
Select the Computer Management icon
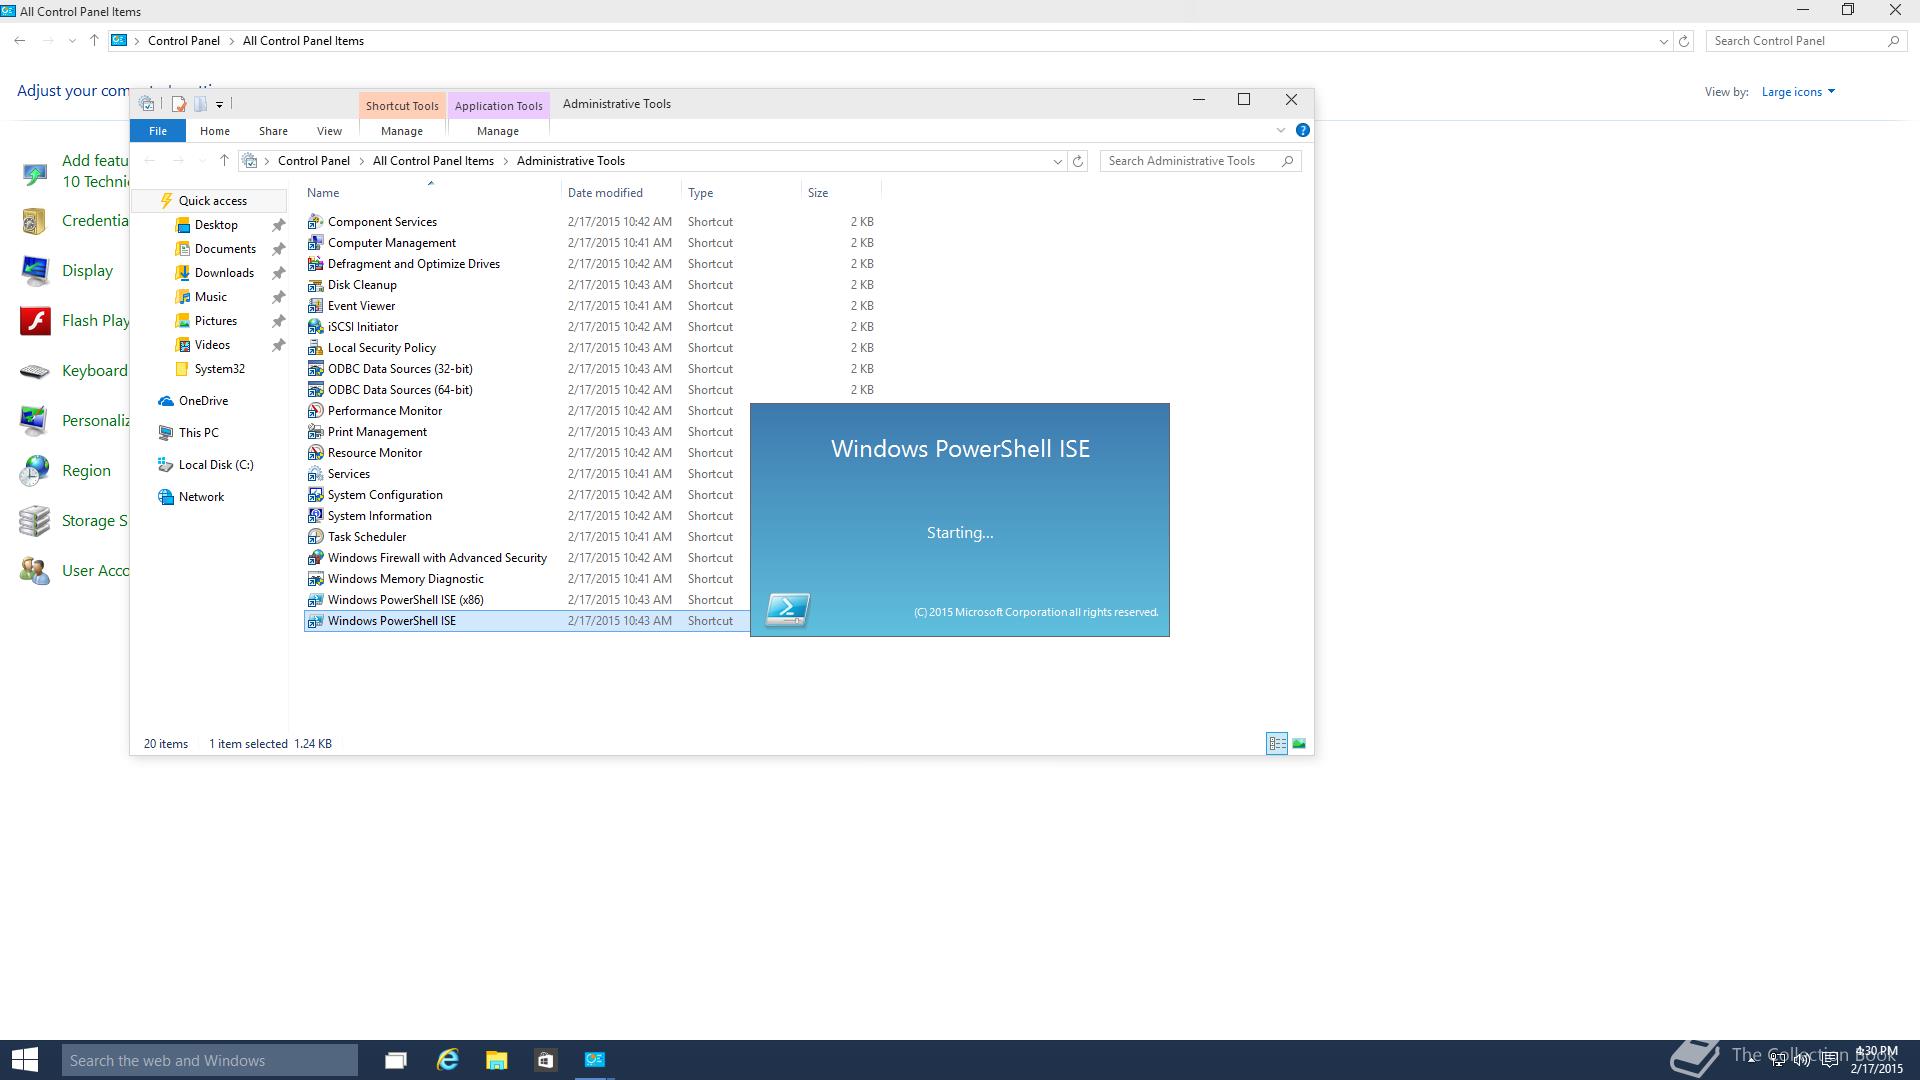315,243
